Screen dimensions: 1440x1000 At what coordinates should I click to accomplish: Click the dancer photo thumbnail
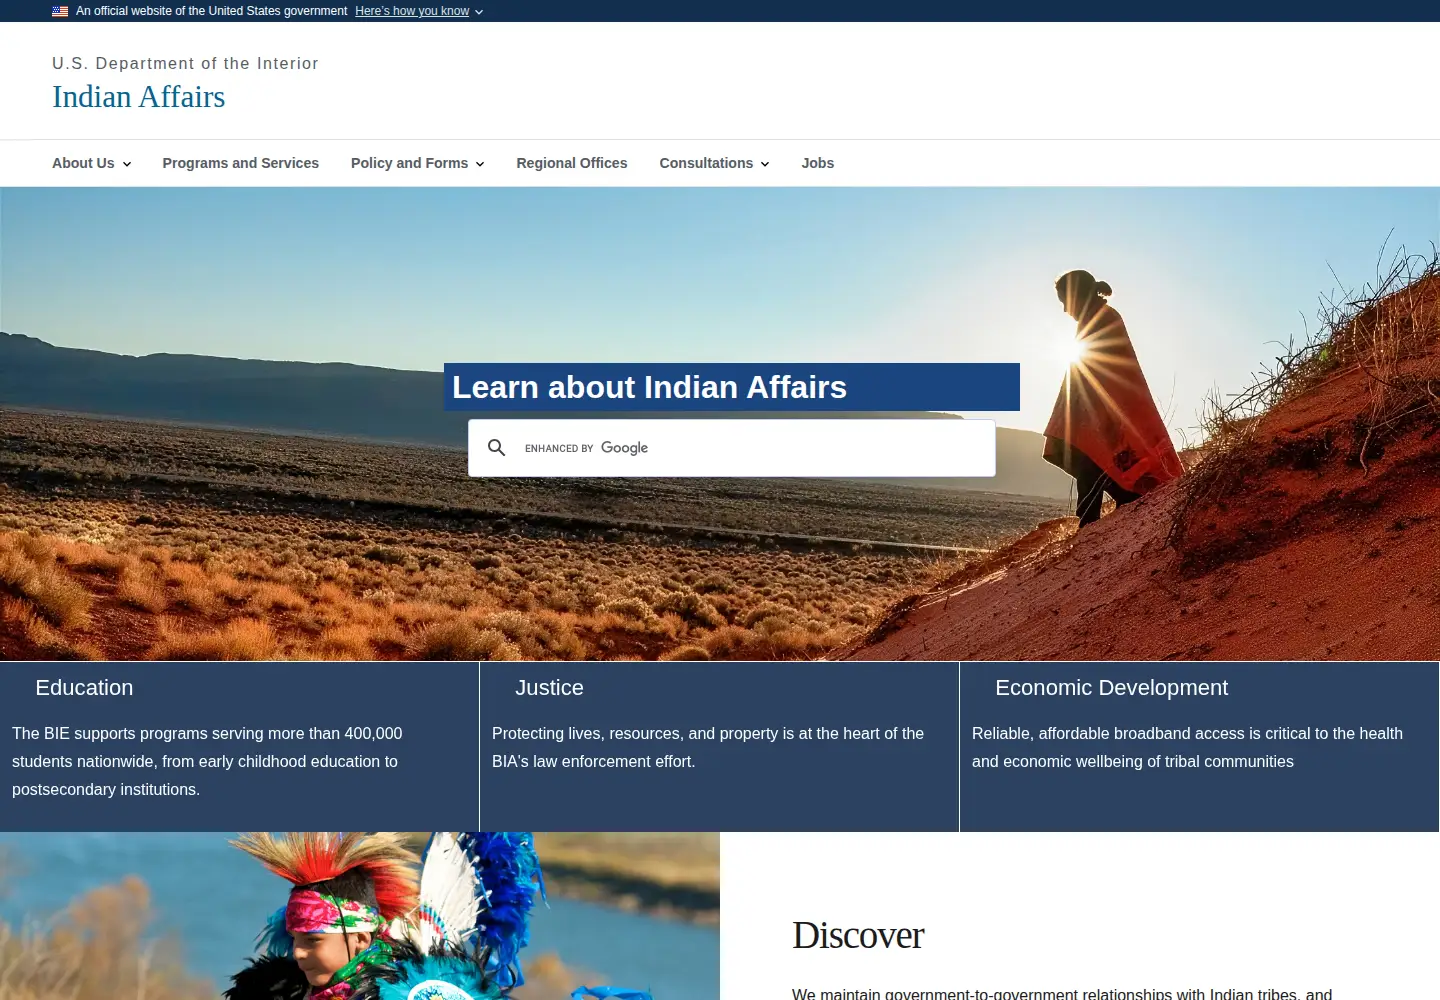click(x=360, y=916)
